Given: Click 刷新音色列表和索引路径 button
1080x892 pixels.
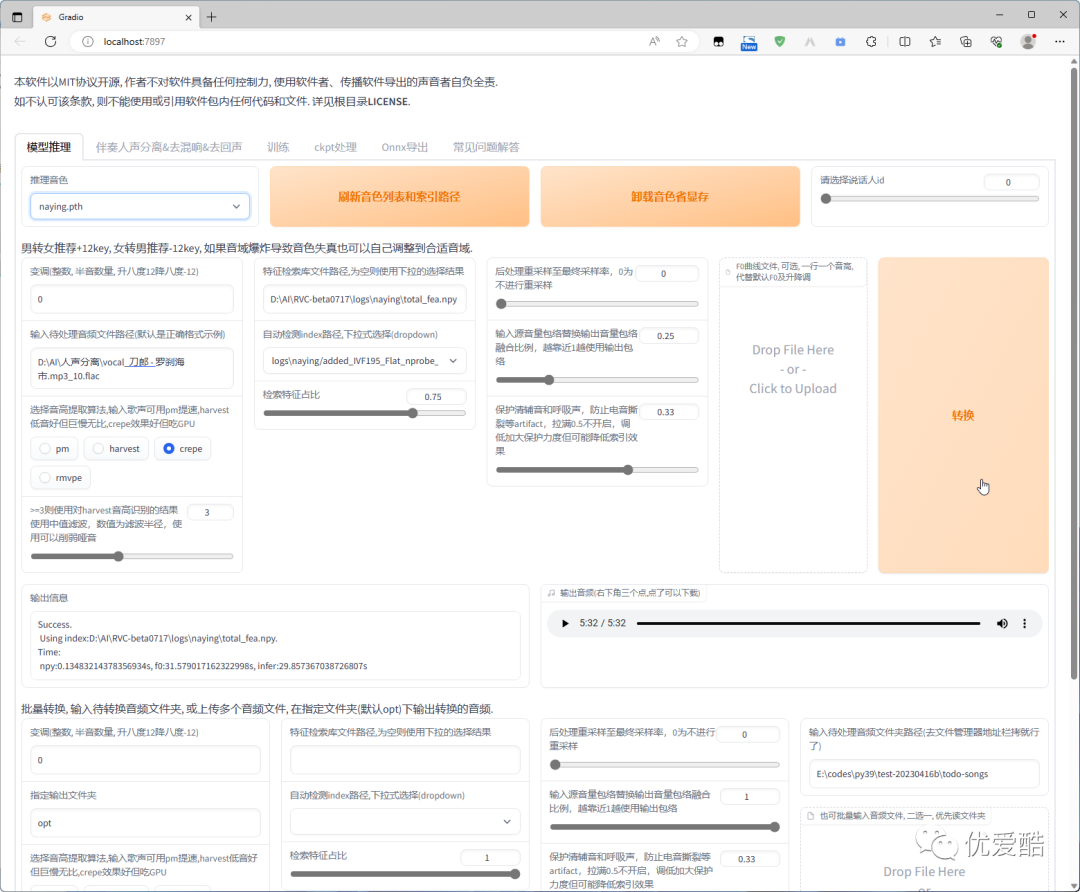Looking at the screenshot, I should click(399, 196).
